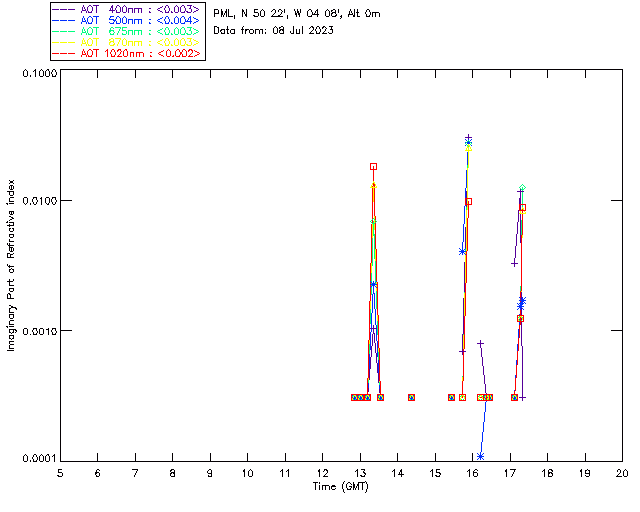The height and width of the screenshot is (512, 640).
Task: Click the 5 tick on the time axis
Action: click(60, 472)
